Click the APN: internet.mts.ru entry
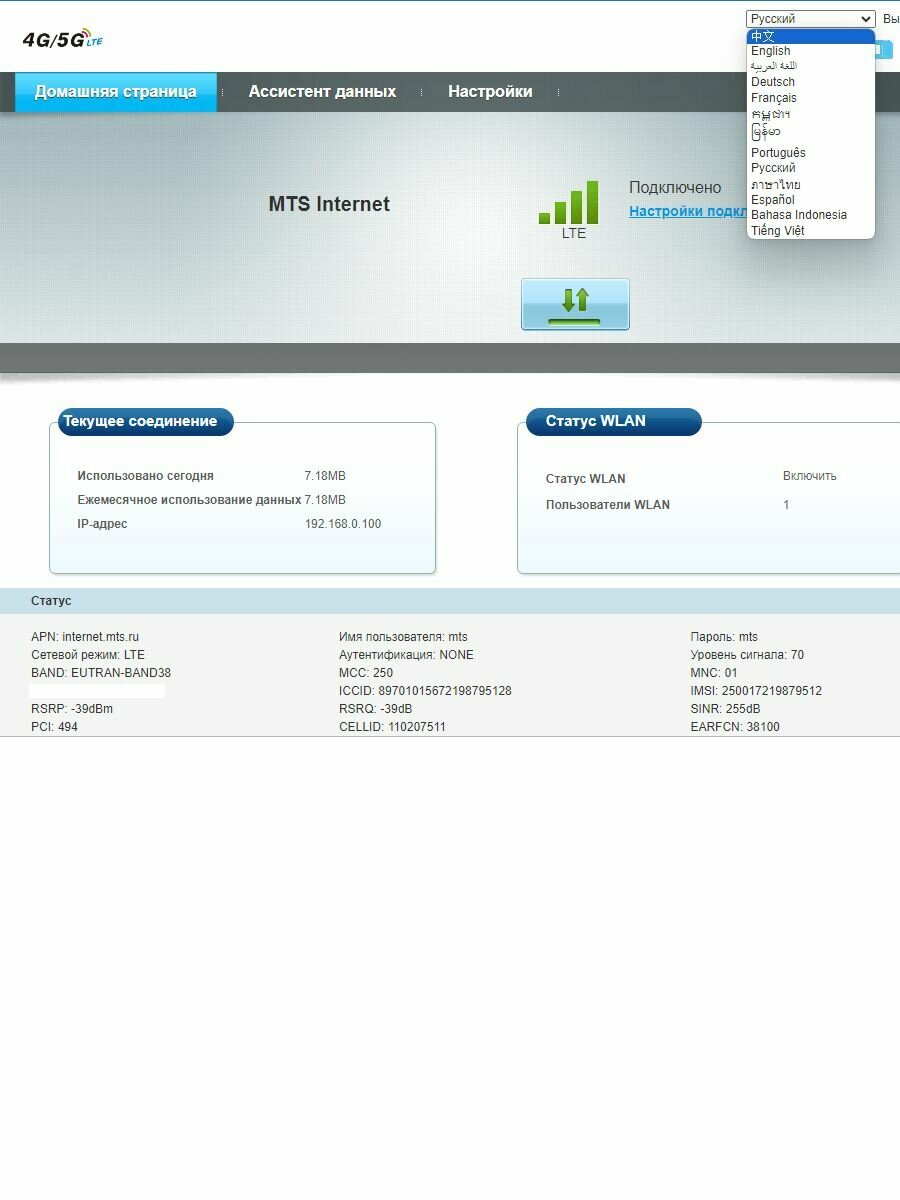Viewport: 900px width, 1200px height. click(85, 637)
